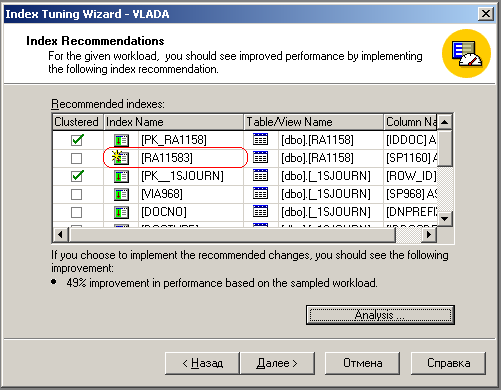Click the table icon in the [DOCNO] row

click(x=260, y=211)
